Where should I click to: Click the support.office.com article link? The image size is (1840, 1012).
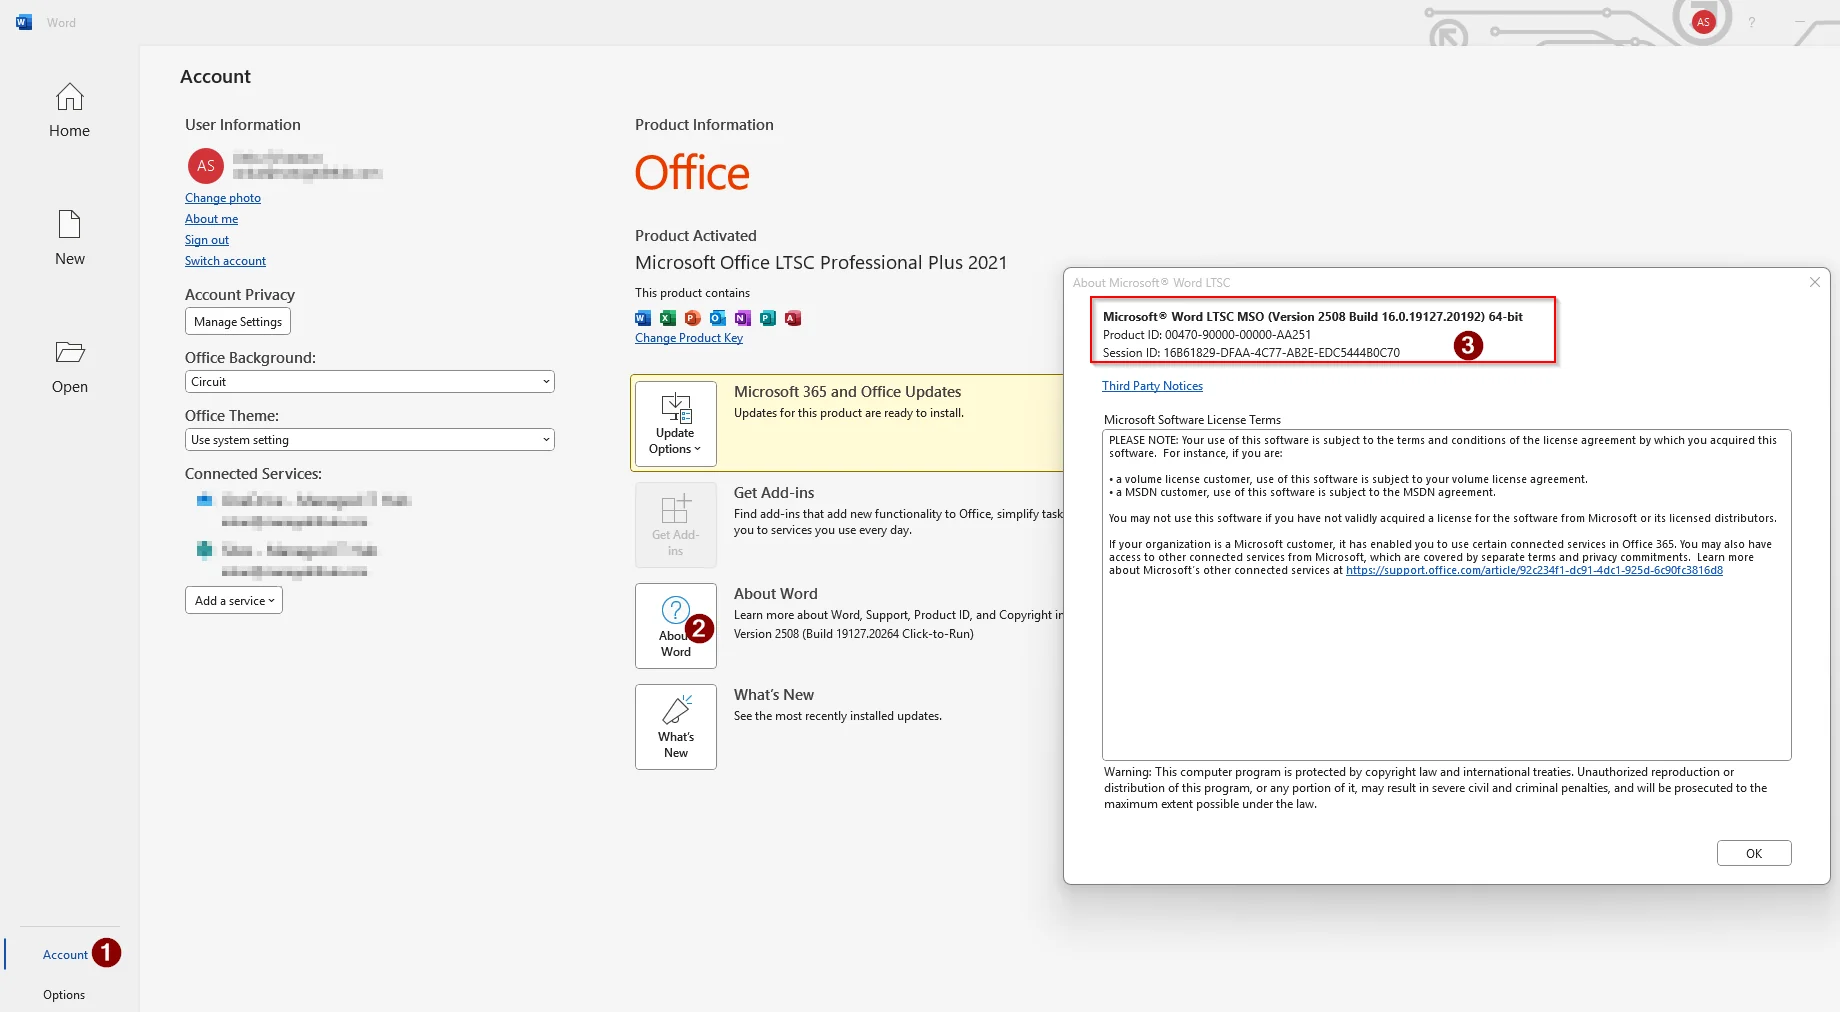[x=1534, y=570]
